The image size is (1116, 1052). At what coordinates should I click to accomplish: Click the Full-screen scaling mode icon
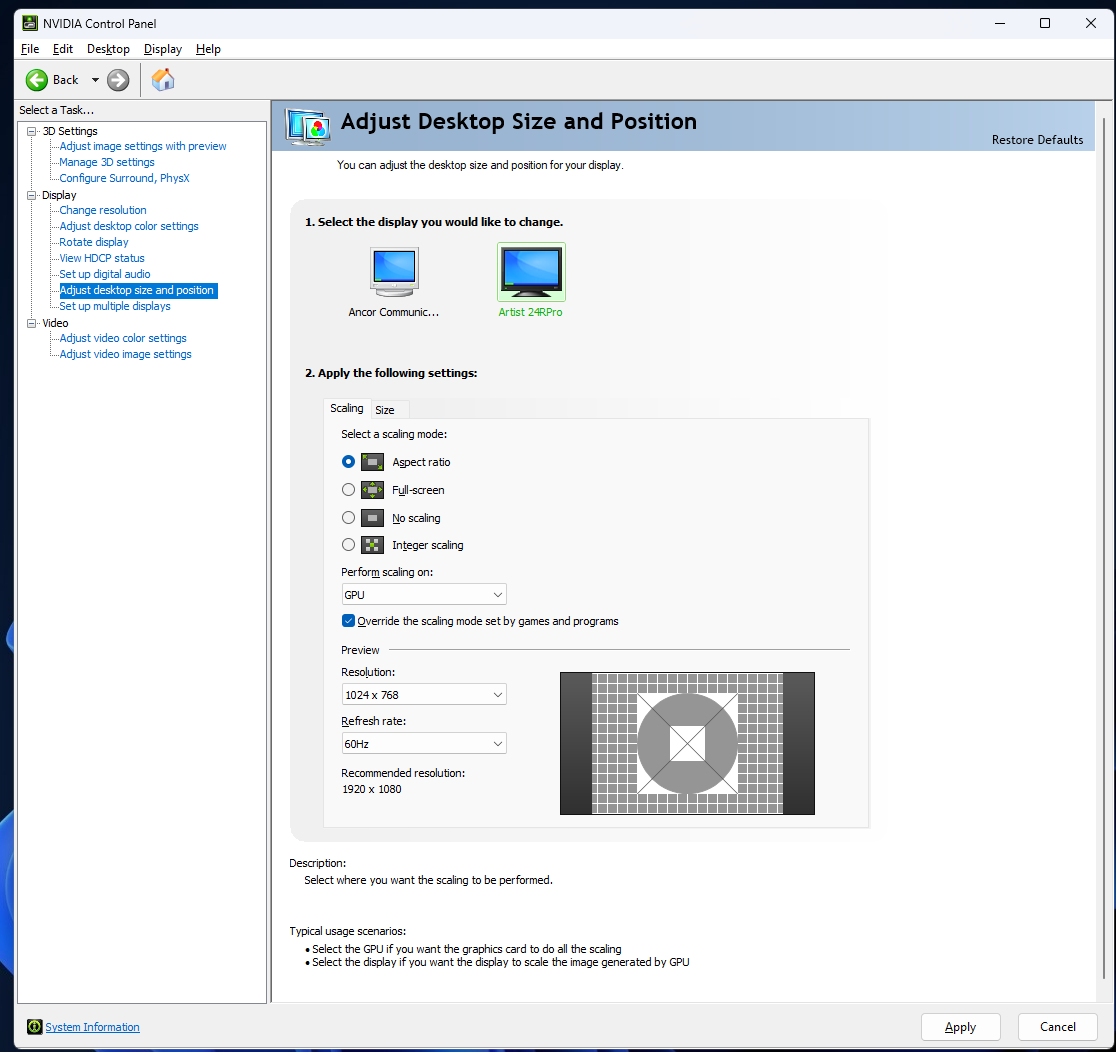point(372,489)
